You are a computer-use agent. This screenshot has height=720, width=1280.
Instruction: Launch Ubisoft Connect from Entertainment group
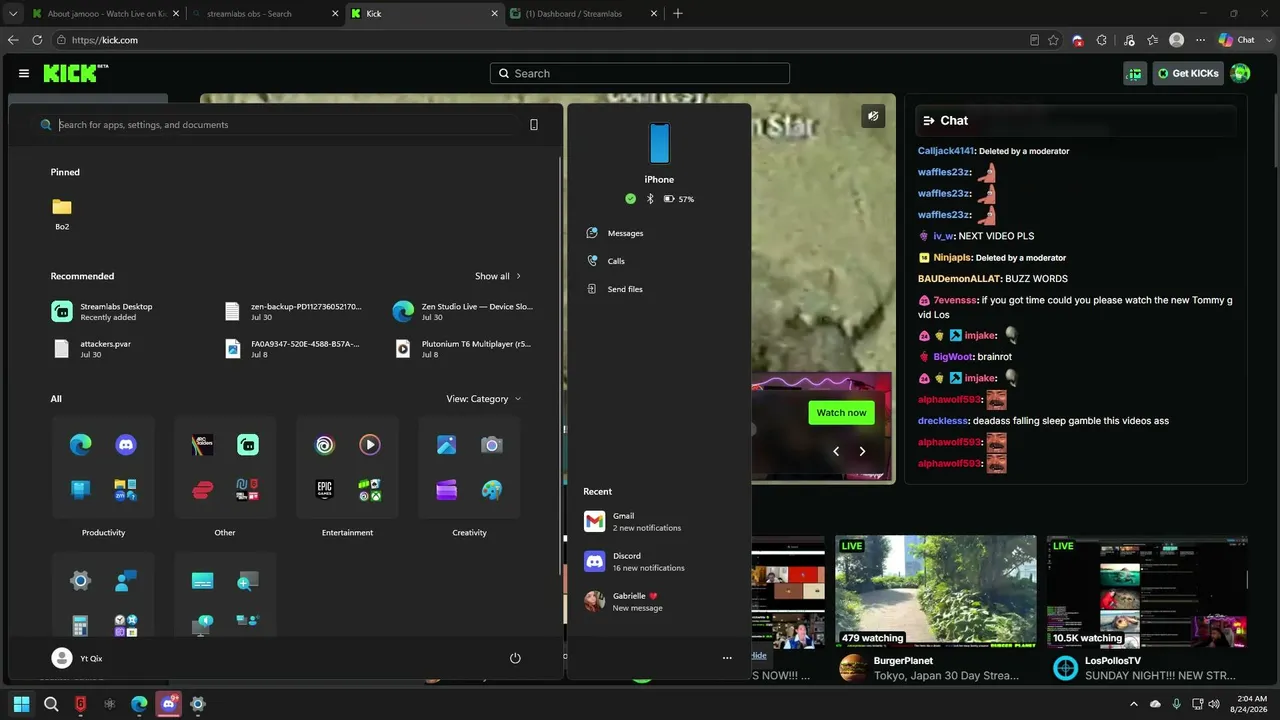pos(325,445)
